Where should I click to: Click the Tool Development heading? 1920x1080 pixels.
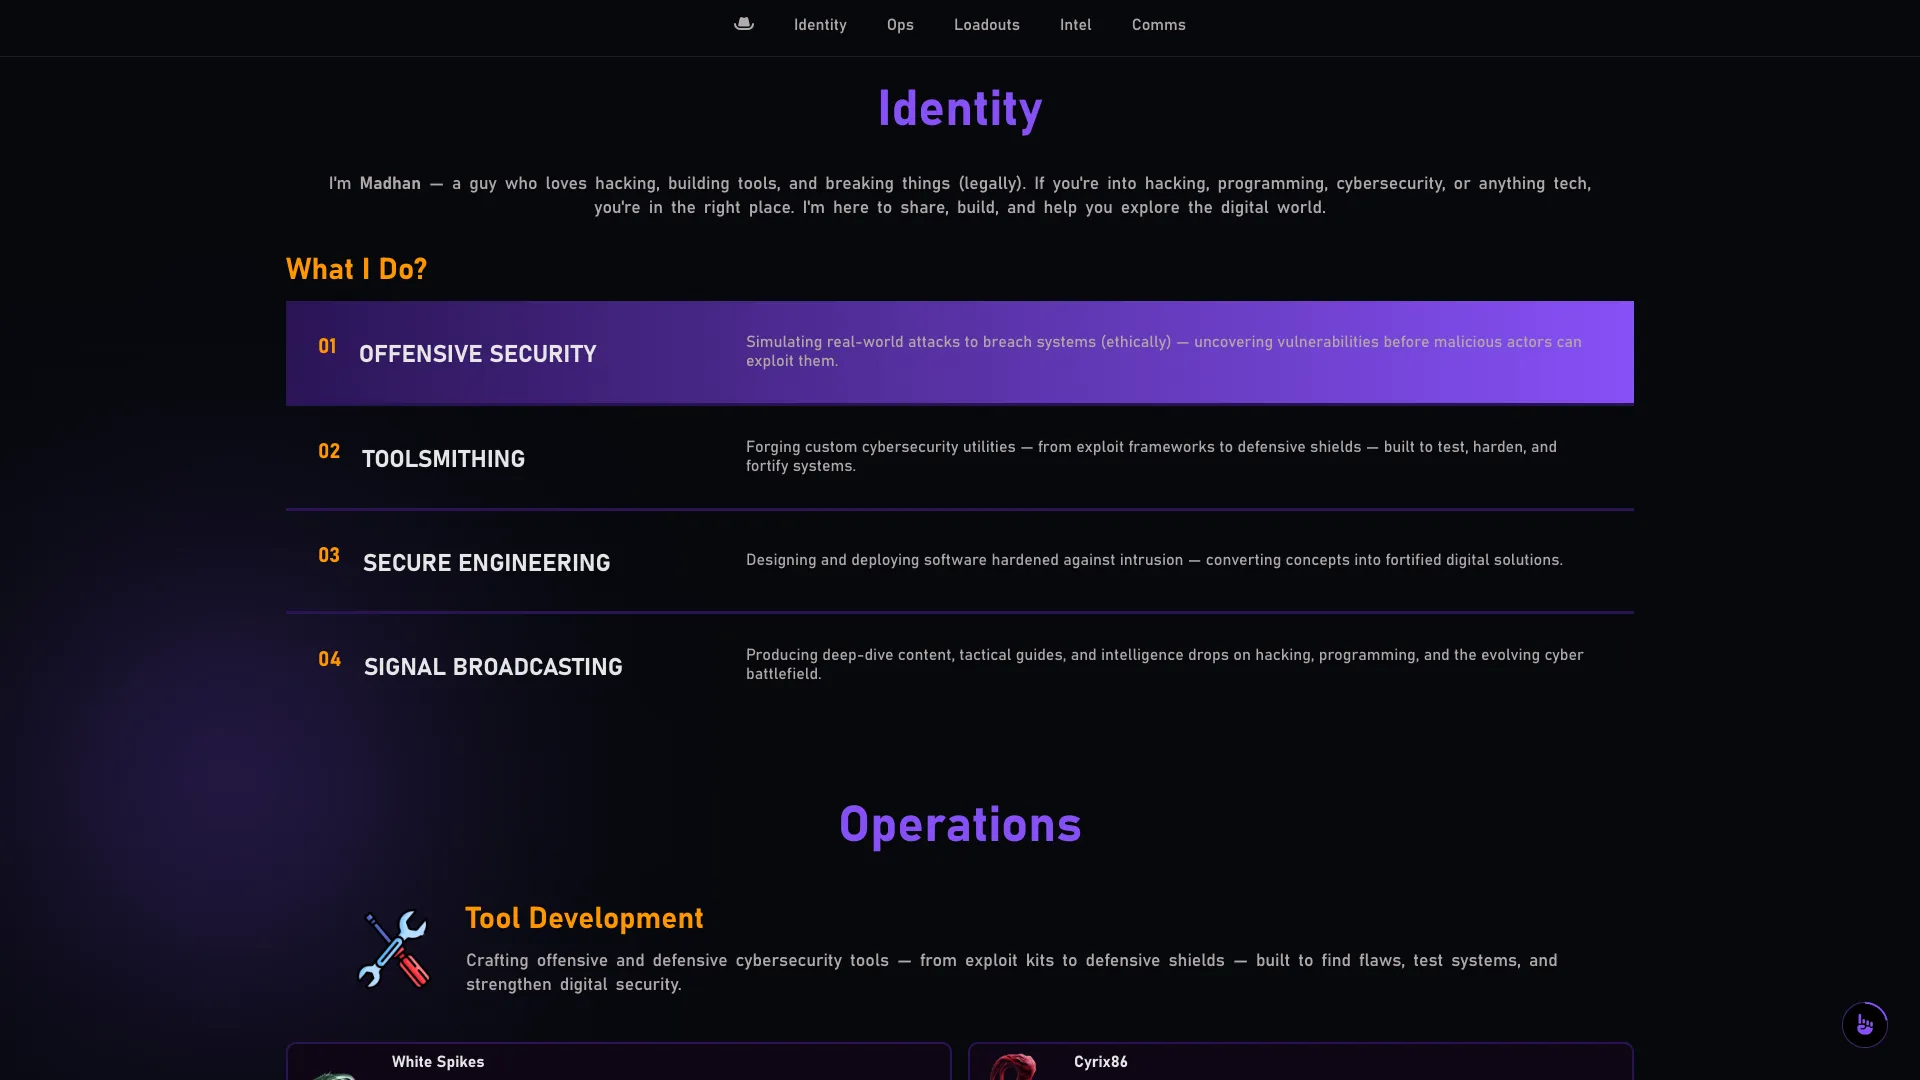click(584, 918)
